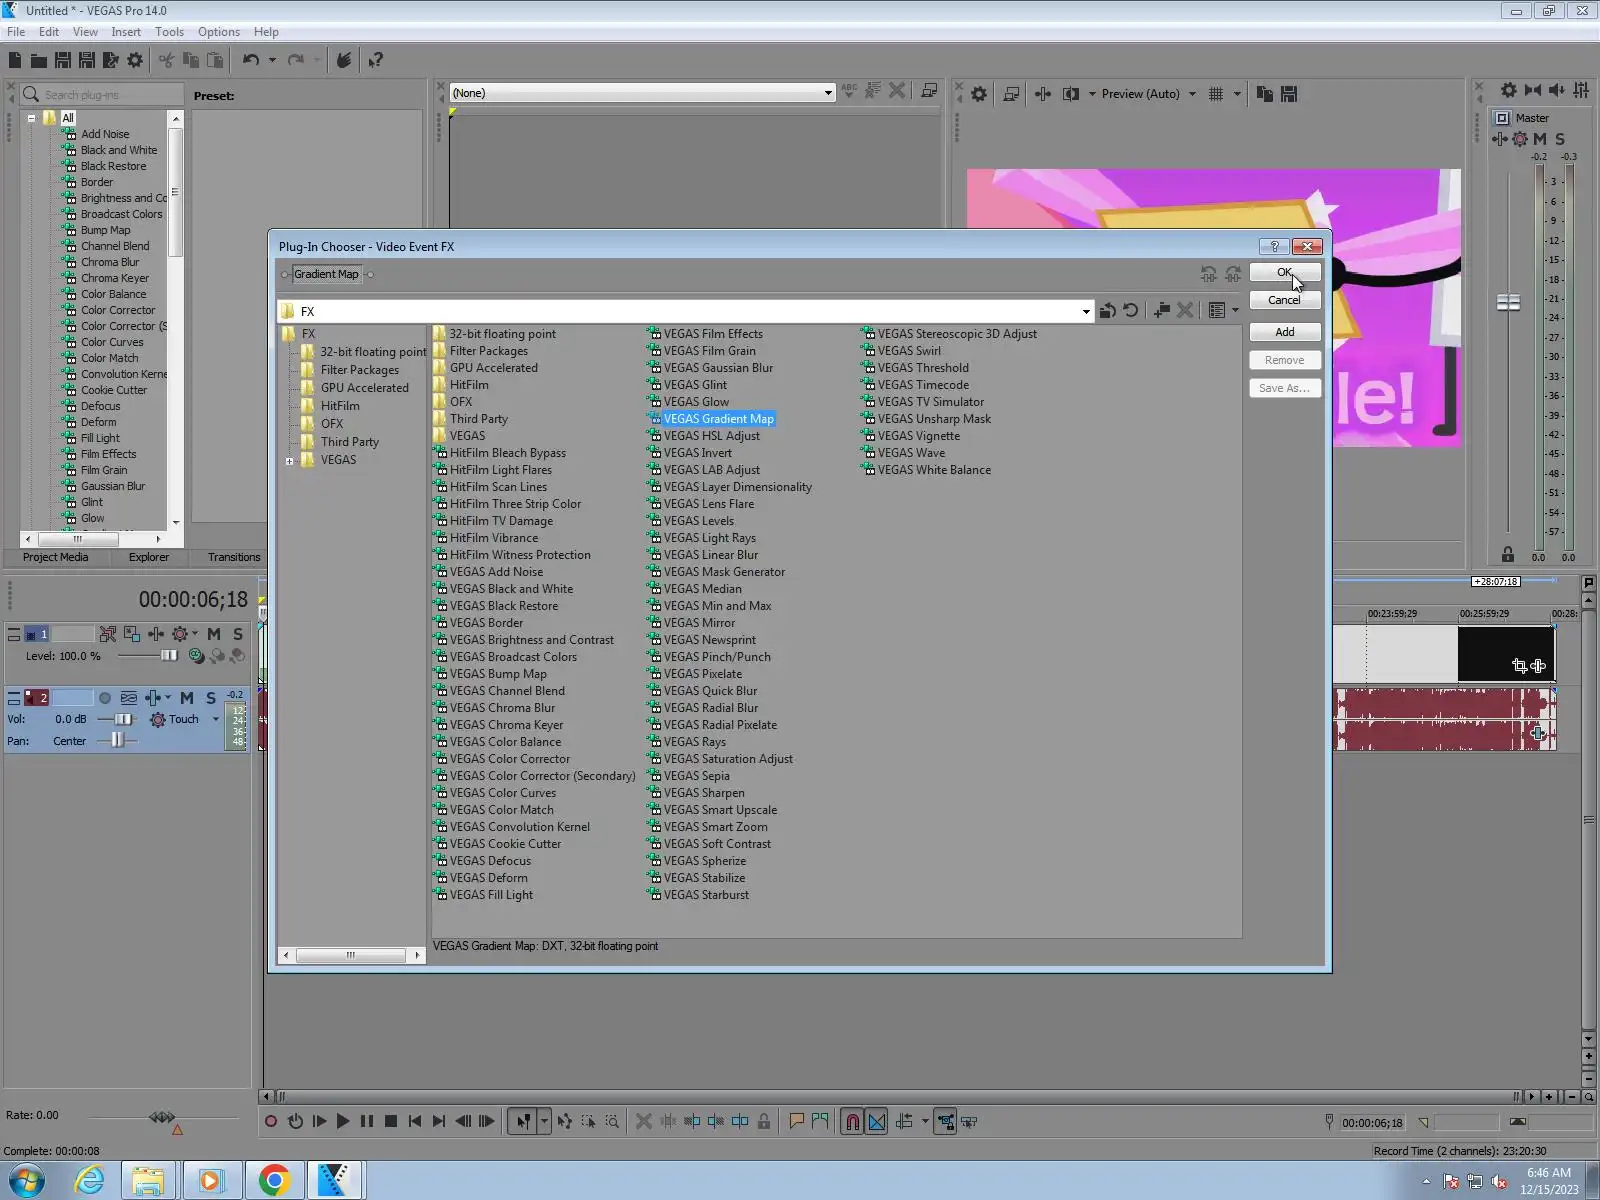Go to start of project
The width and height of the screenshot is (1600, 1200).
coord(415,1122)
